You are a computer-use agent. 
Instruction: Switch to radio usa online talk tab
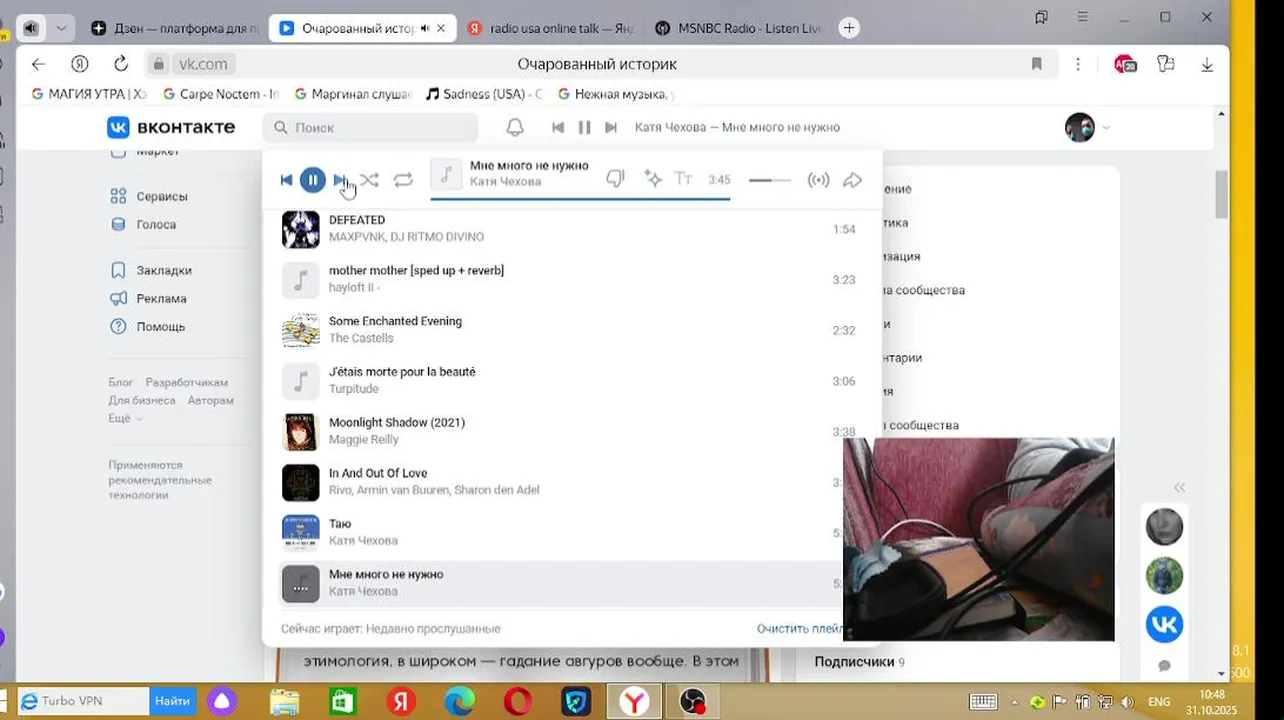coord(549,28)
